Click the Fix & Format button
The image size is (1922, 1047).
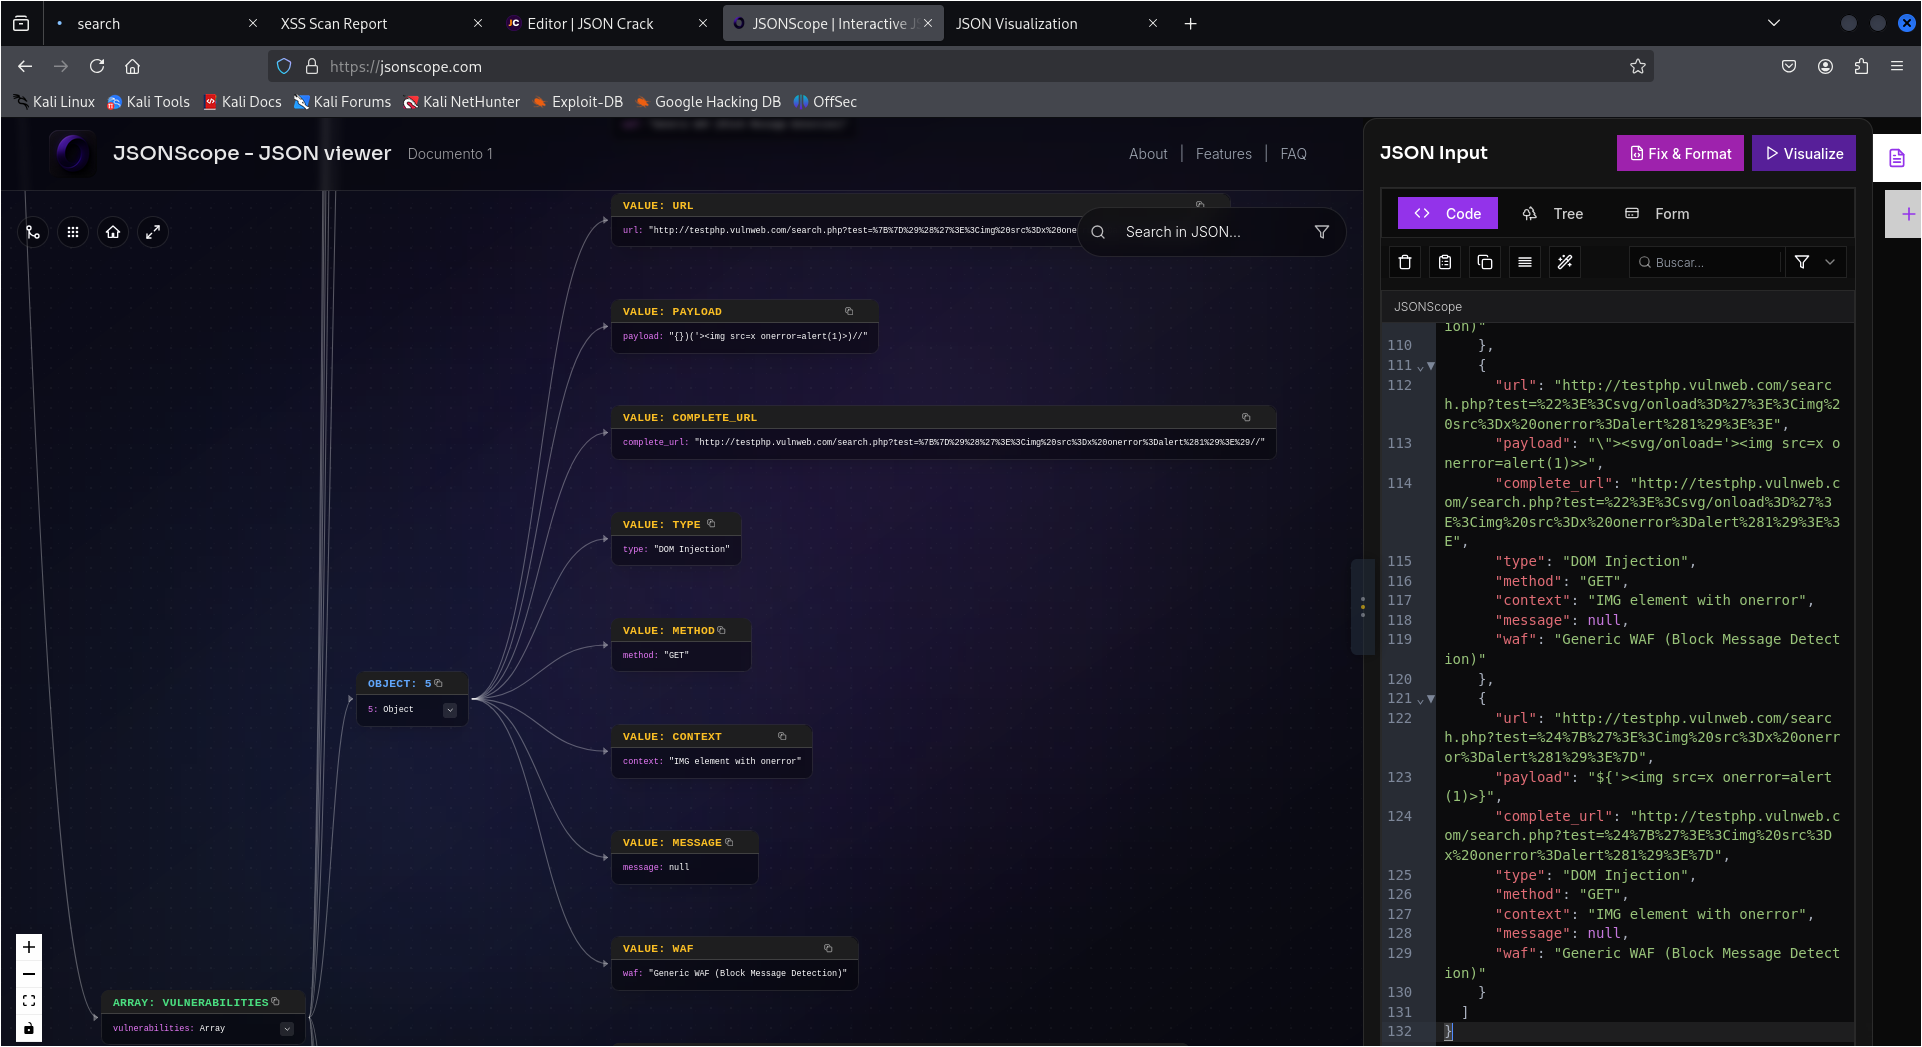coord(1680,153)
